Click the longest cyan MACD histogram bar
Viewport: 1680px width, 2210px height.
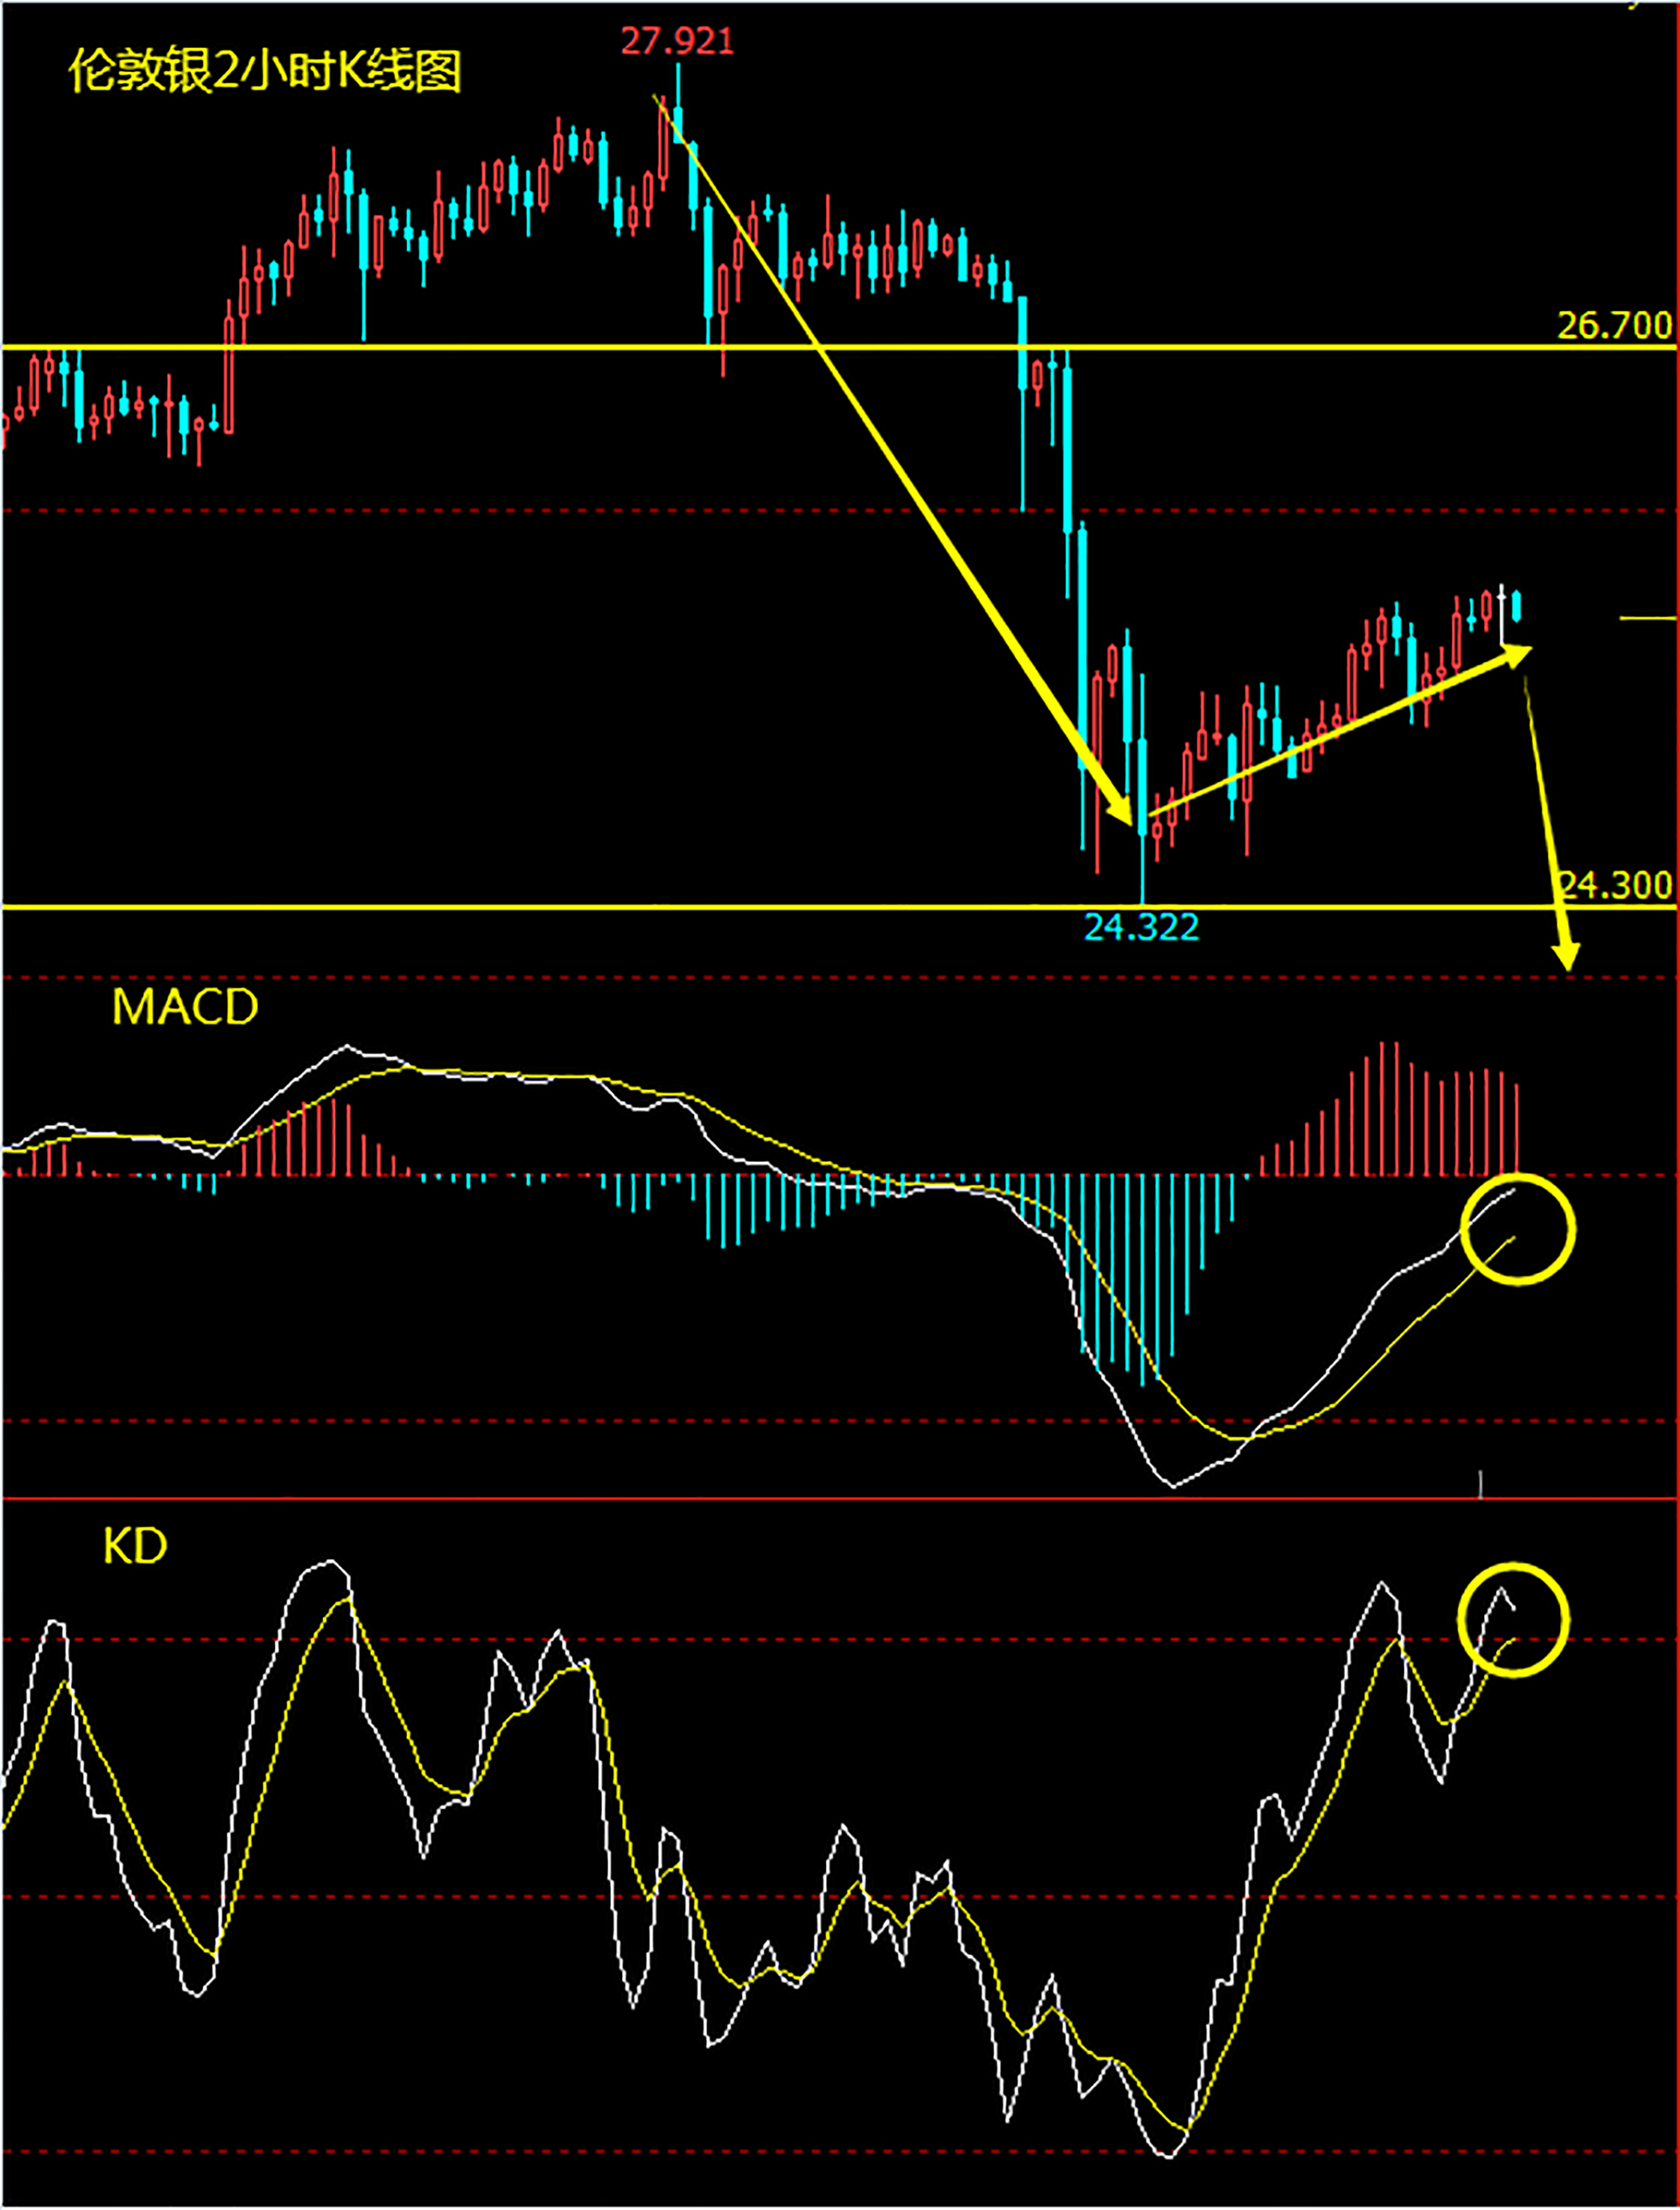(x=1142, y=1279)
